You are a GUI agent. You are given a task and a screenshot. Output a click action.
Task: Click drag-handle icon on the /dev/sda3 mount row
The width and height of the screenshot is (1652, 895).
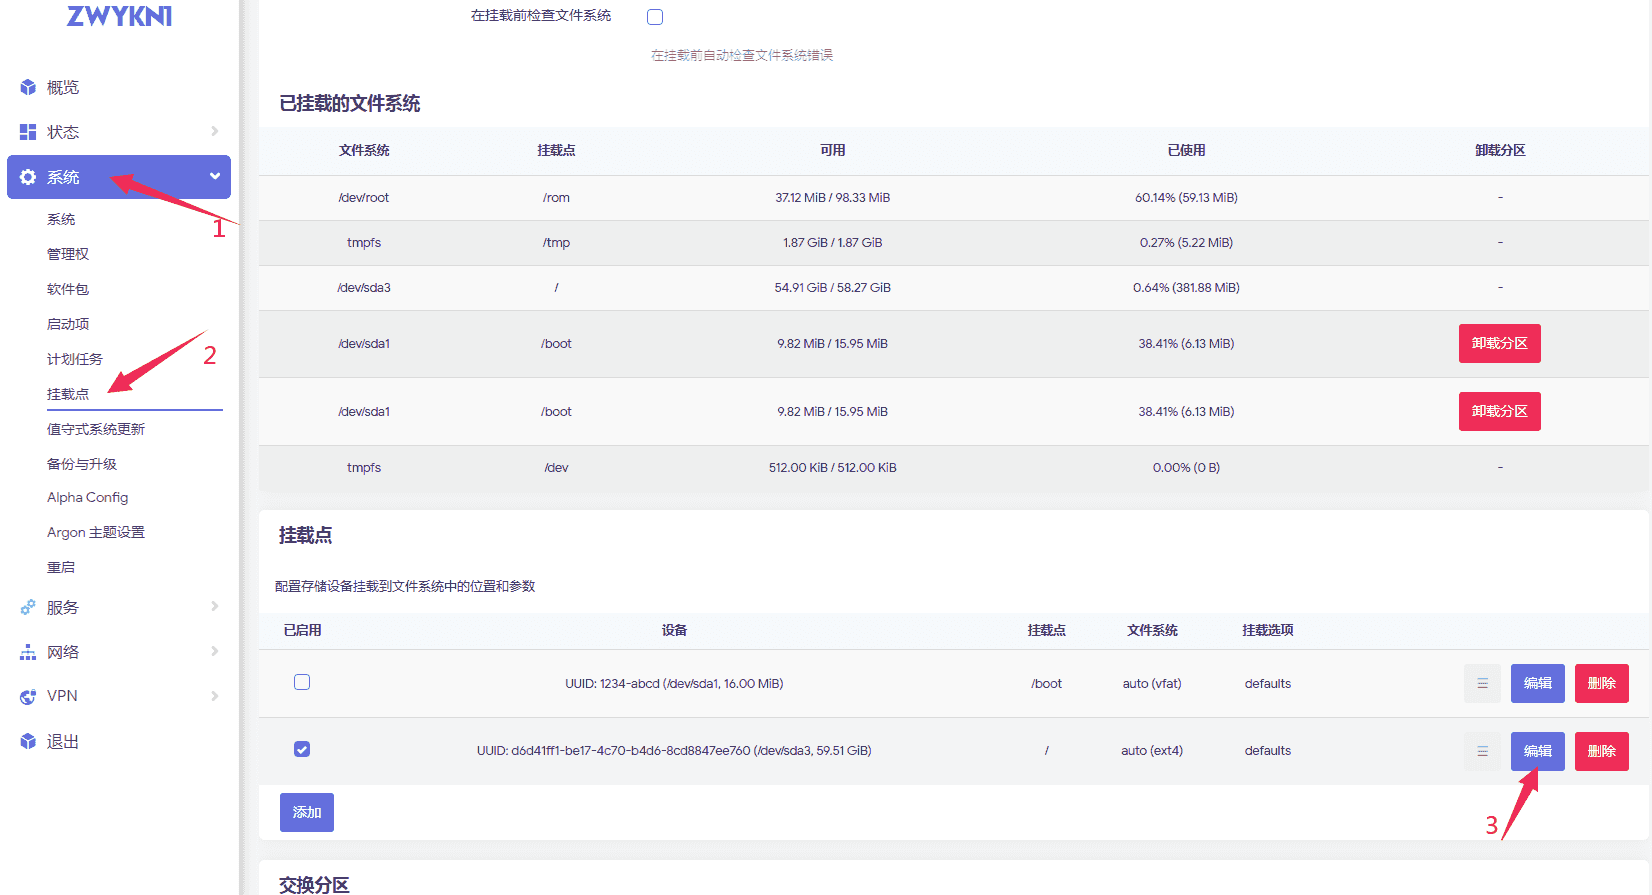click(1482, 751)
